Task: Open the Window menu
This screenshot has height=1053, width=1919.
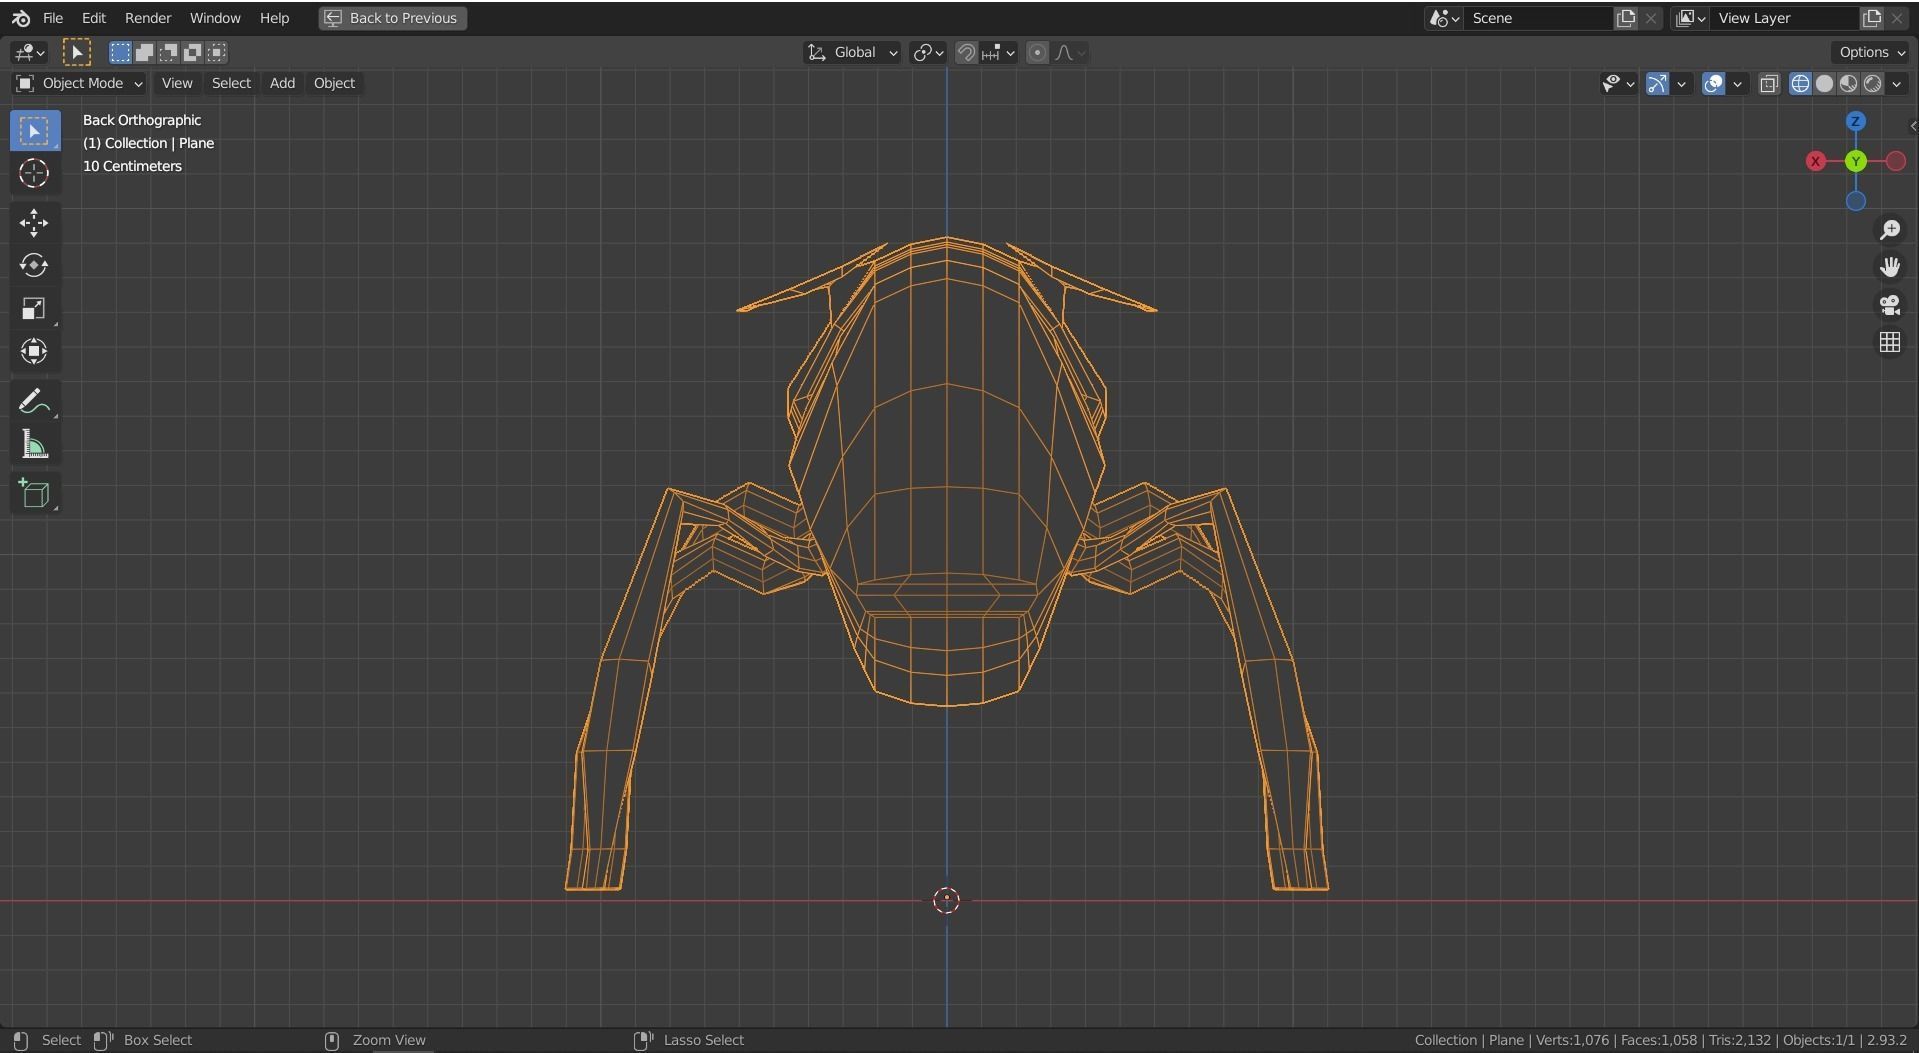Action: click(215, 18)
